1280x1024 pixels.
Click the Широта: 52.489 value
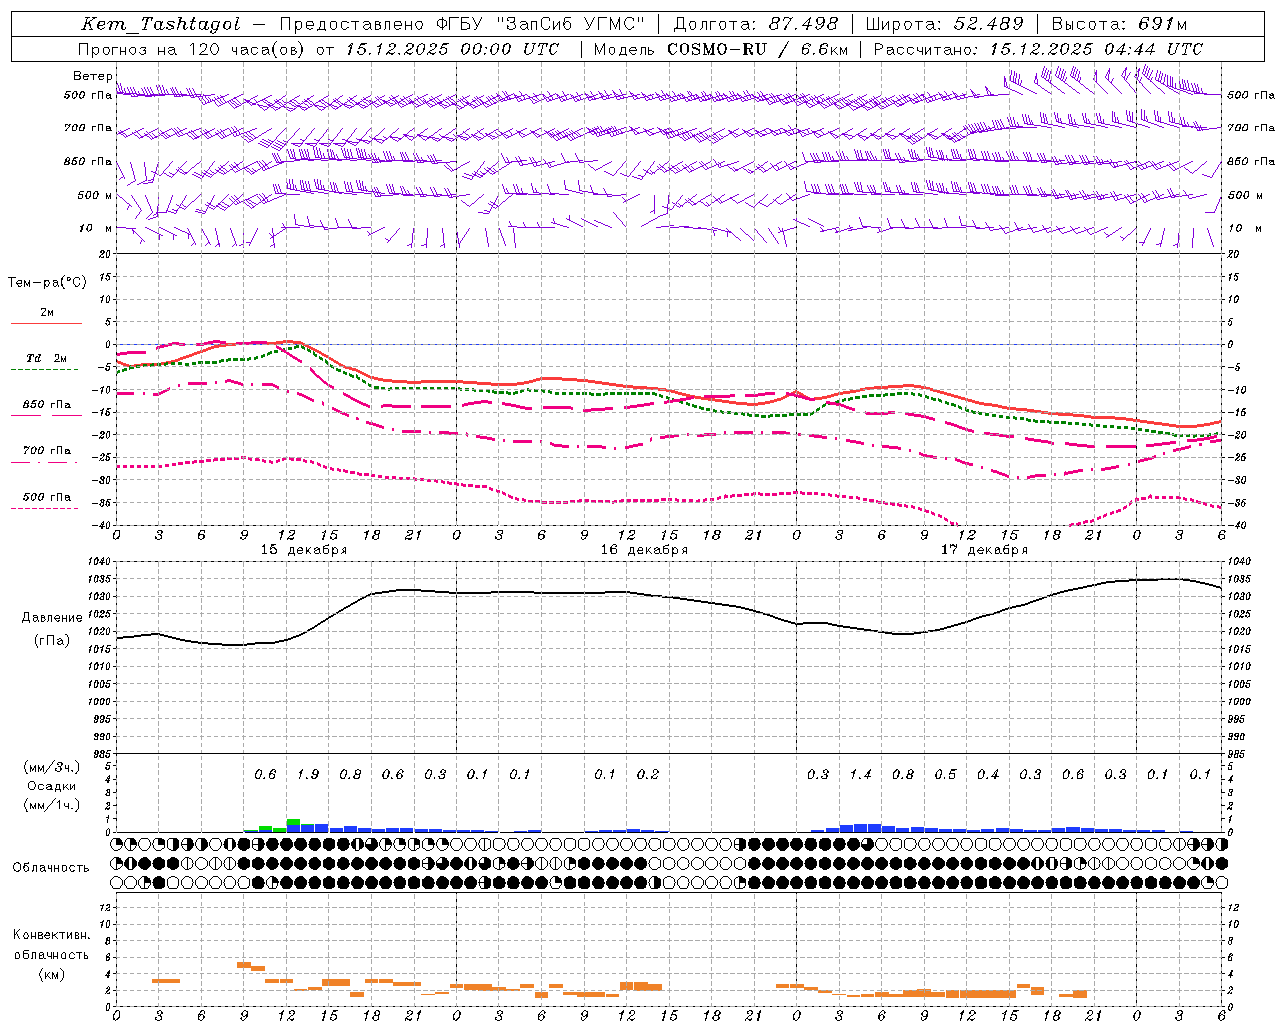[x=945, y=24]
